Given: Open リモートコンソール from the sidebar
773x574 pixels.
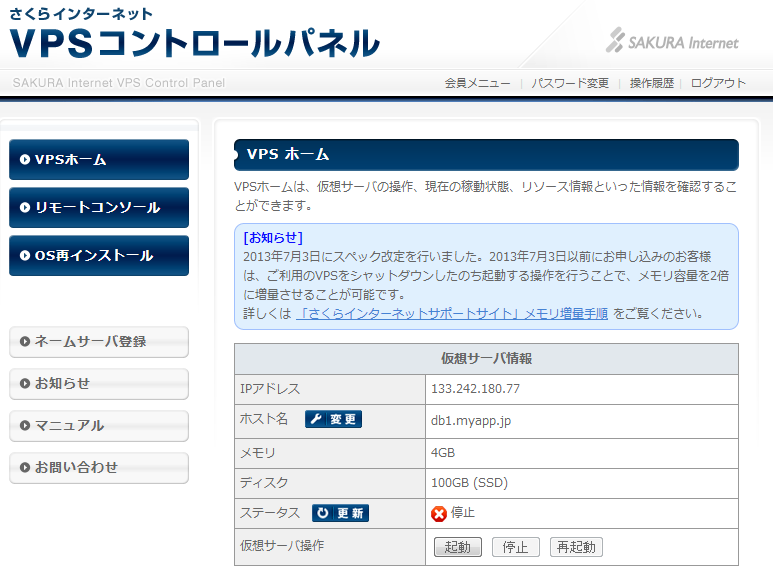Looking at the screenshot, I should 99,207.
